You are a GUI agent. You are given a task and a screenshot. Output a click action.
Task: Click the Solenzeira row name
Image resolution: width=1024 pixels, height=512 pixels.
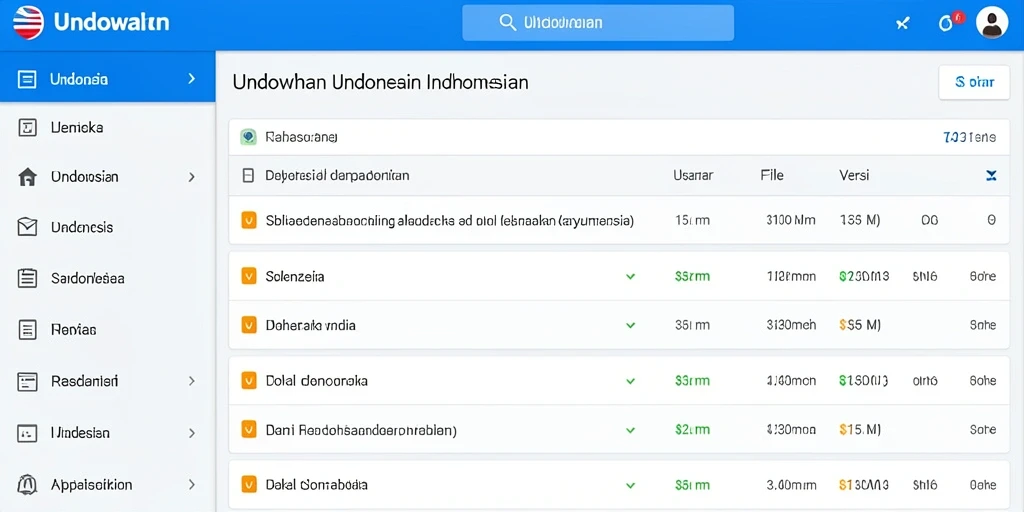tap(295, 276)
